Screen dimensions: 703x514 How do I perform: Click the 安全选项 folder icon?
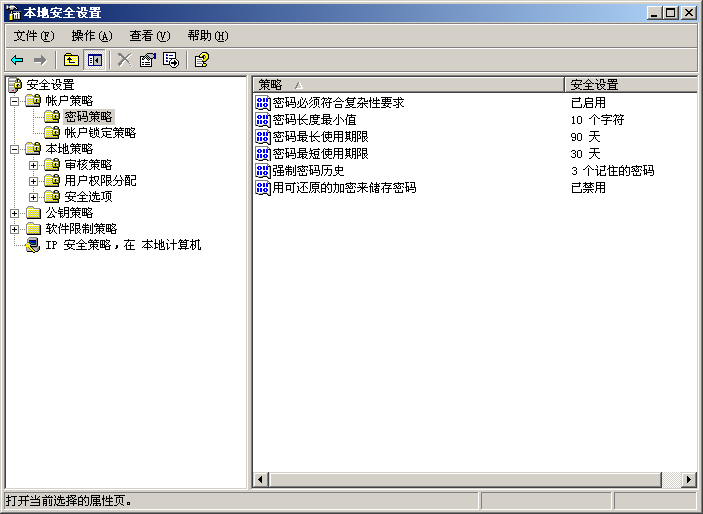coord(52,196)
